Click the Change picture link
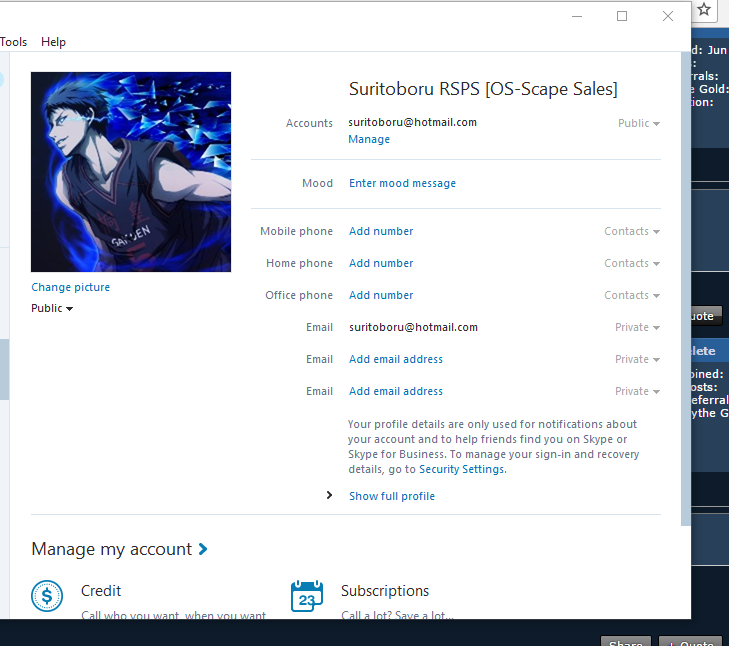The height and width of the screenshot is (646, 729). click(71, 287)
